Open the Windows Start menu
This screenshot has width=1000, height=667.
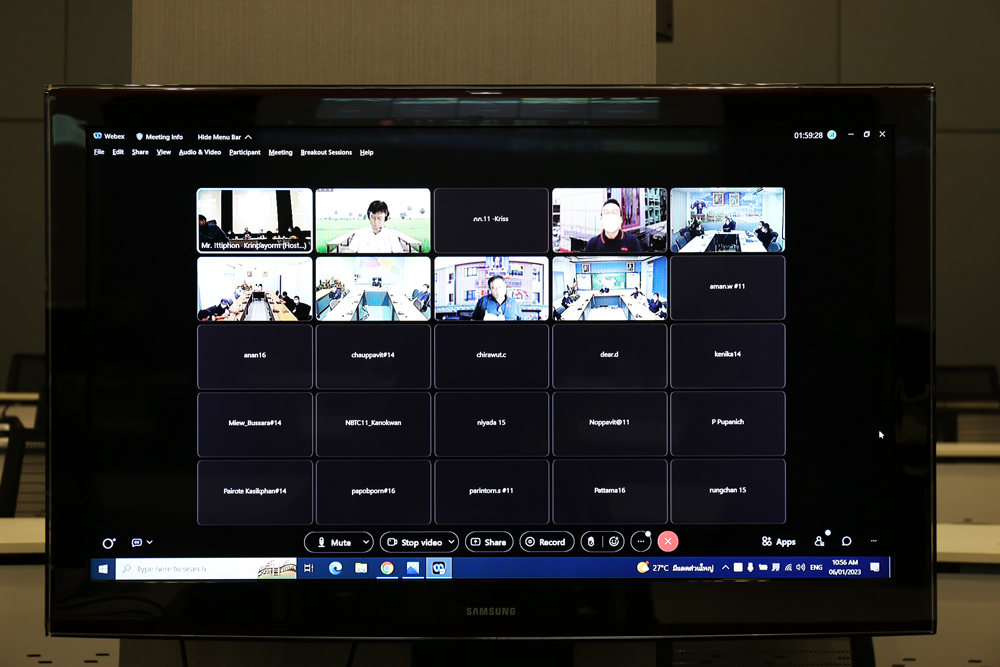coord(103,568)
